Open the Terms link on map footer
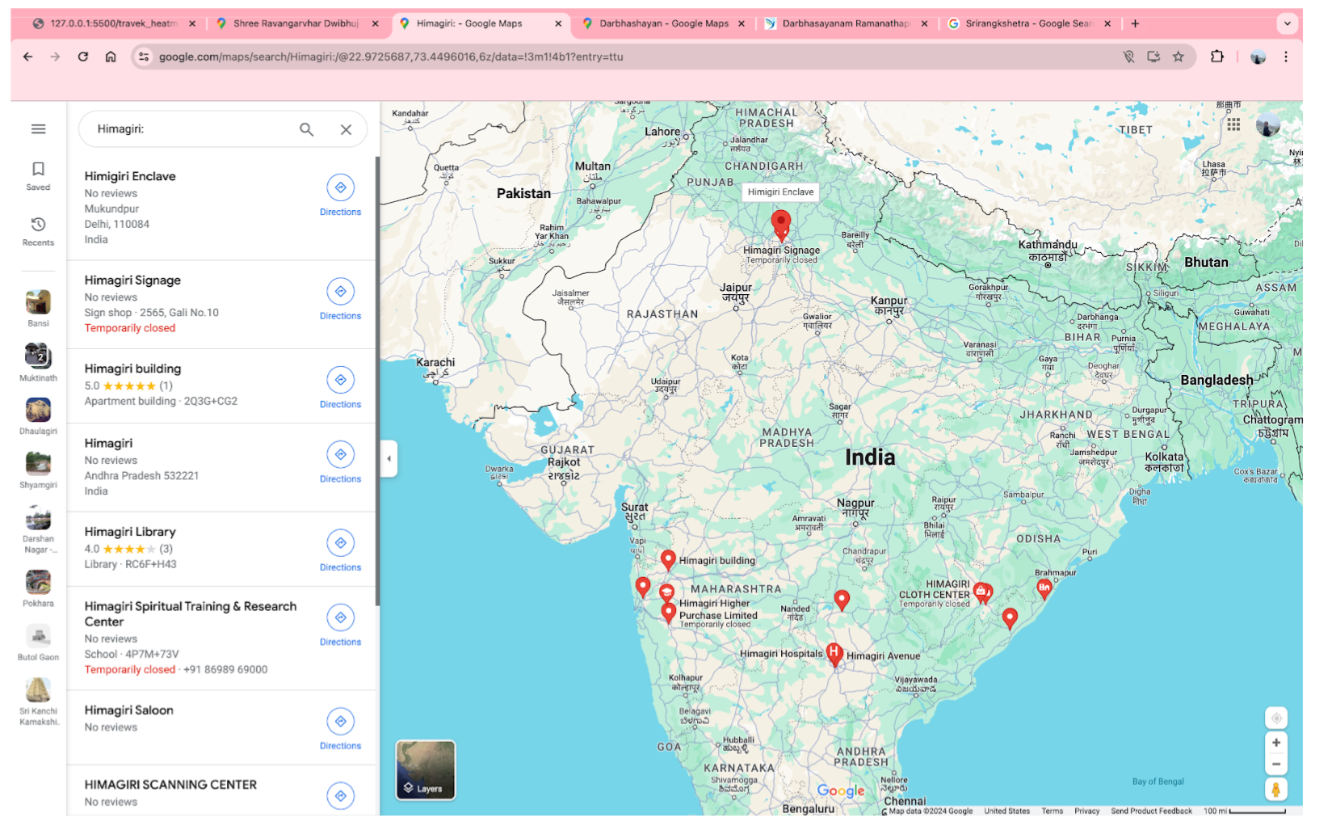The width and height of the screenshot is (1324, 834). click(1052, 811)
